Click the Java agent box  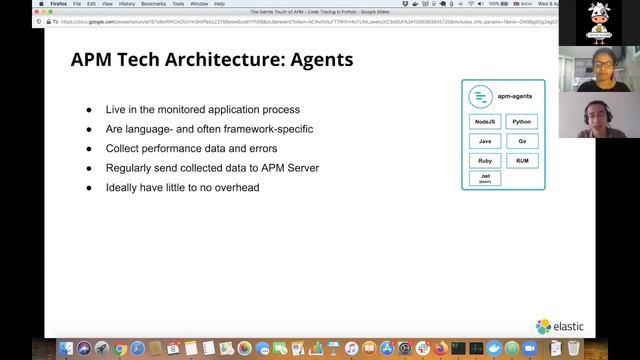click(x=485, y=141)
